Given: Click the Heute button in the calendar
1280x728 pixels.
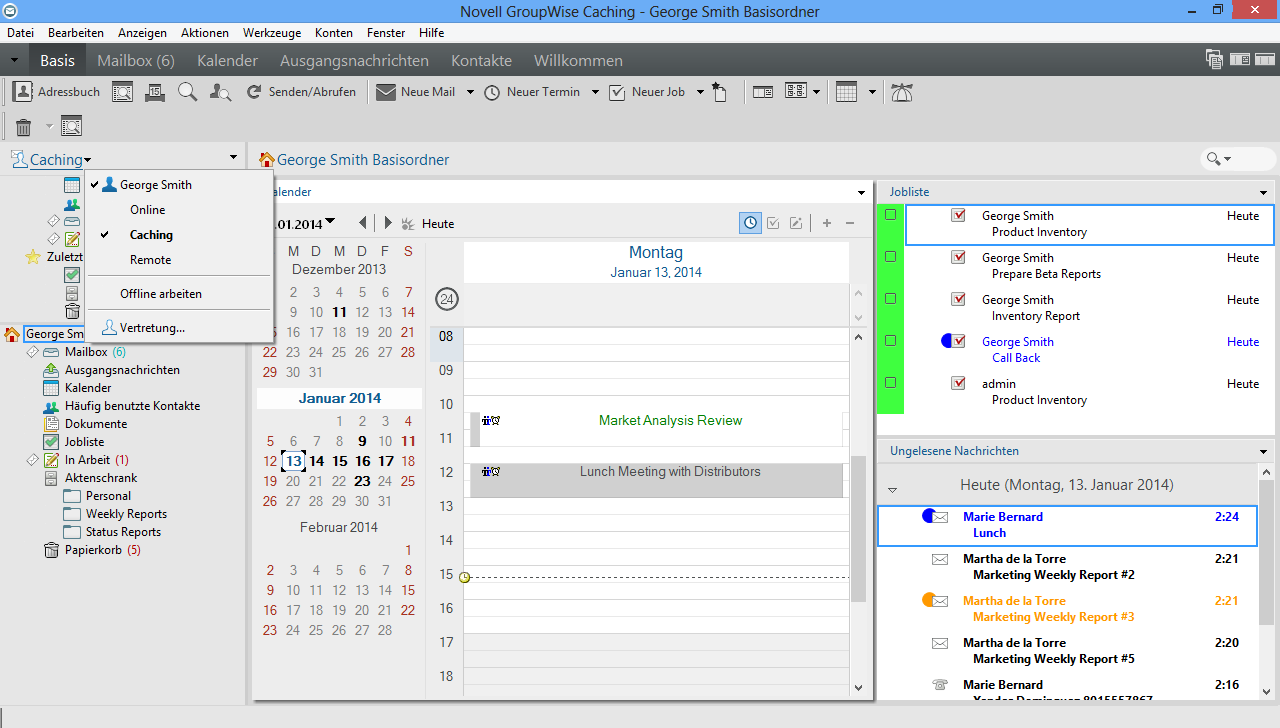Looking at the screenshot, I should (x=438, y=222).
